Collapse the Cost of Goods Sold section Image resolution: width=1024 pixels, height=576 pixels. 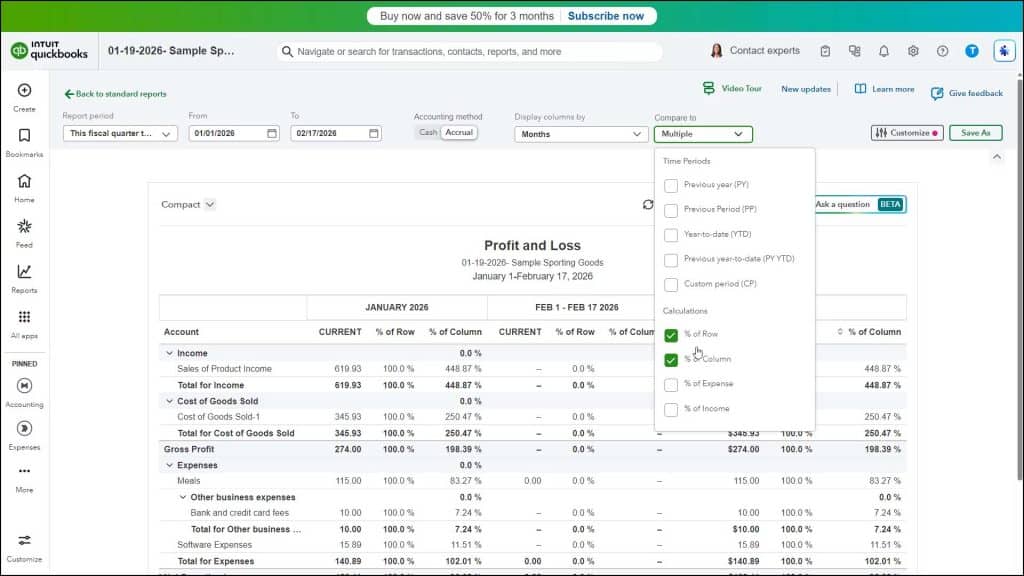[x=169, y=400]
